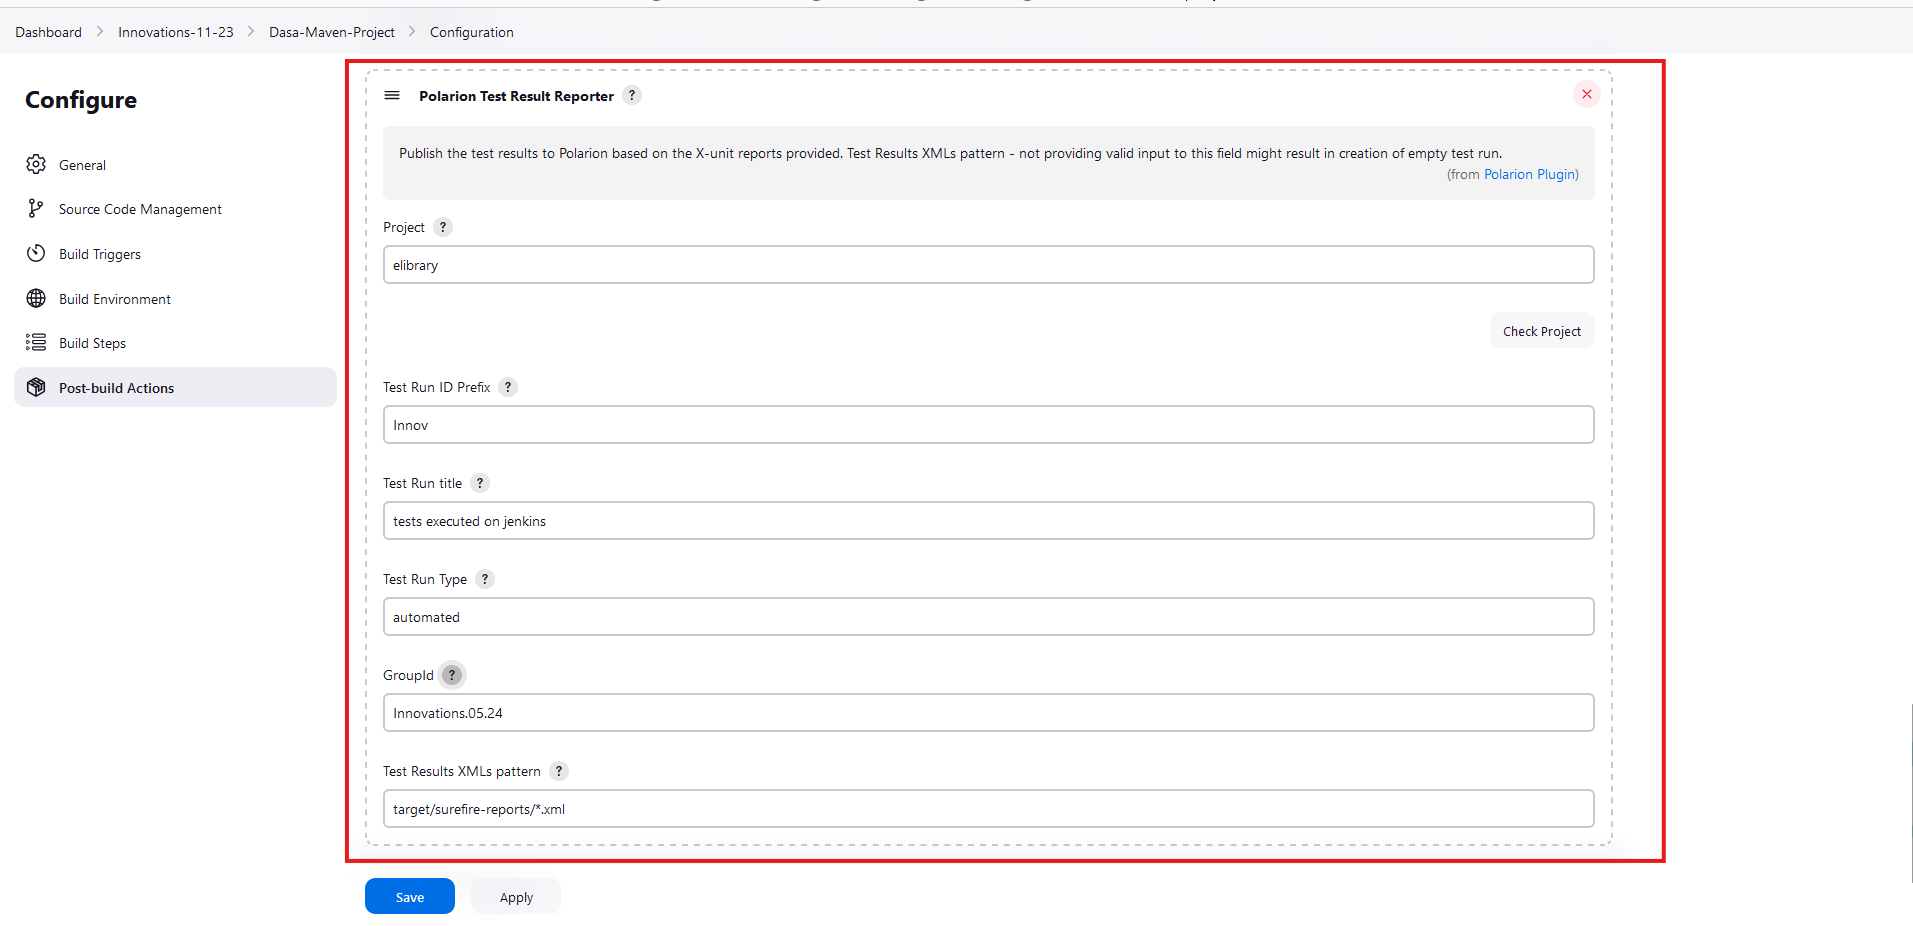Screen dimensions: 1913x926
Task: Navigate to Dashboard via the breadcrumb
Action: [47, 31]
